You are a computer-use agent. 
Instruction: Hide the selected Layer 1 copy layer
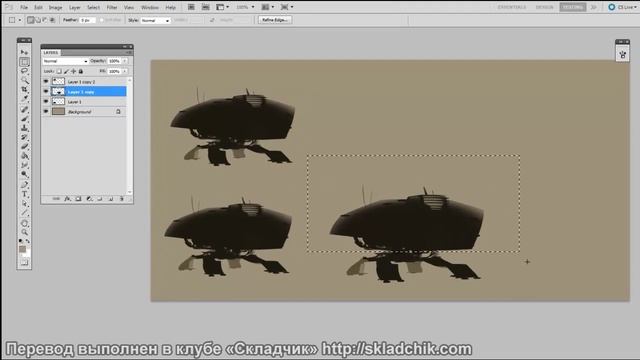tap(46, 91)
